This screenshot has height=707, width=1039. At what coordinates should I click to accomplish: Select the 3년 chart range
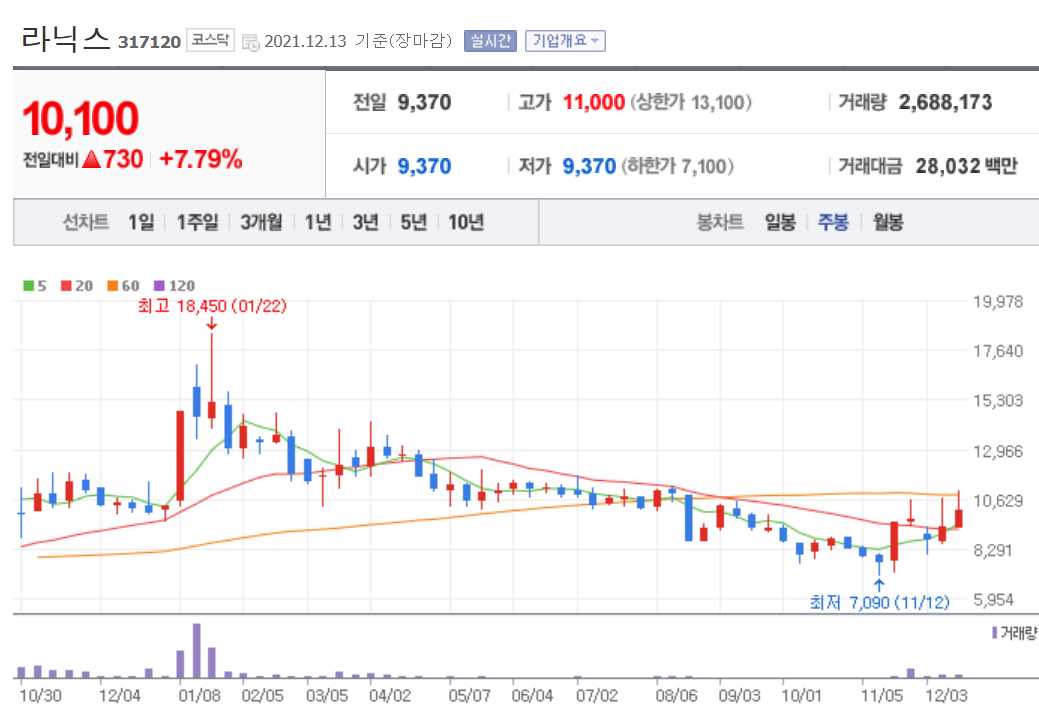[x=366, y=222]
